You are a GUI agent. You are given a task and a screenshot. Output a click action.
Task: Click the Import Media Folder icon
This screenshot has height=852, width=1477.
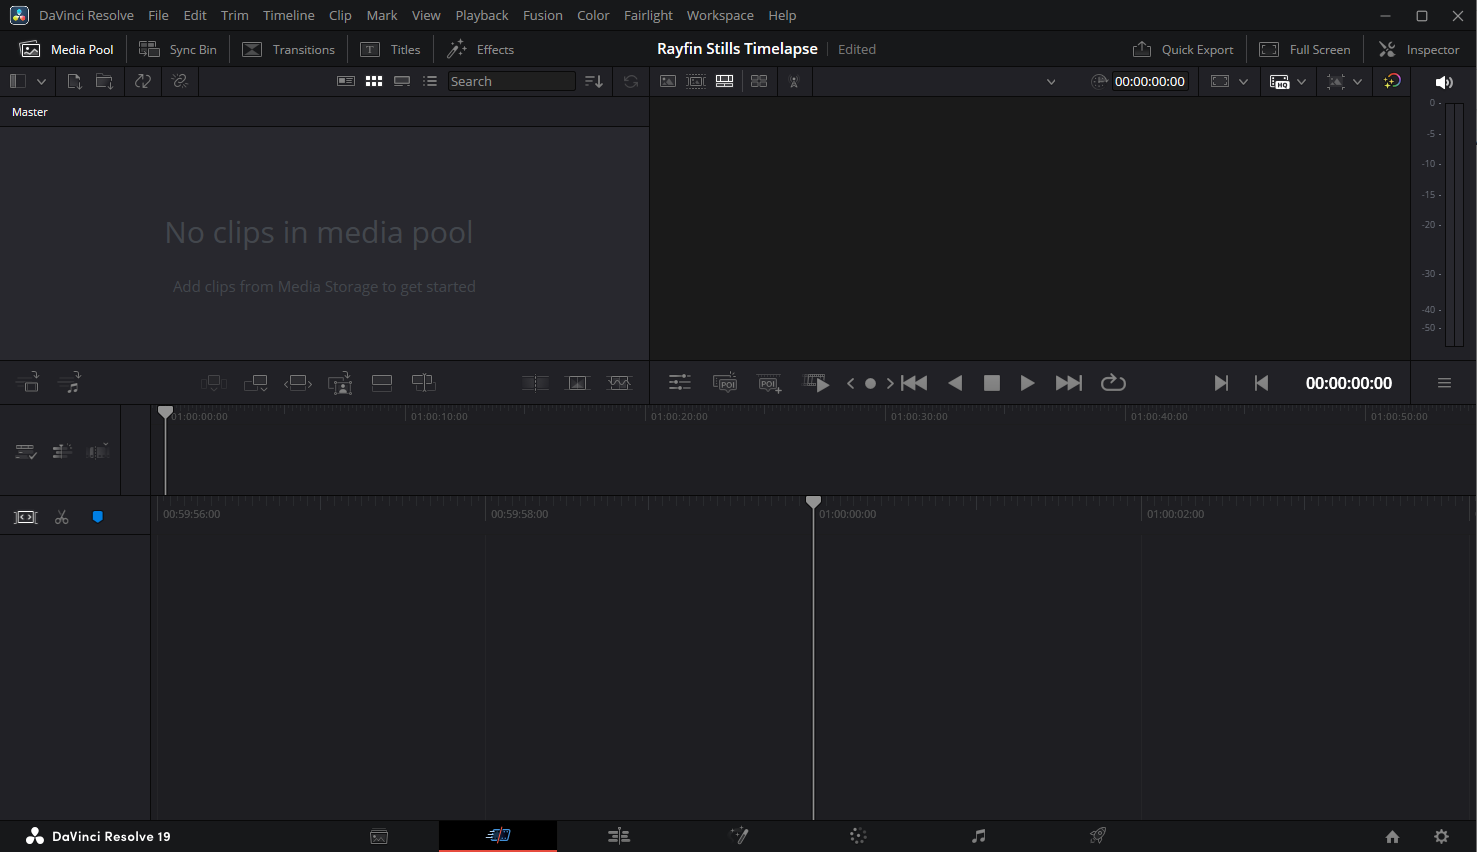point(104,82)
